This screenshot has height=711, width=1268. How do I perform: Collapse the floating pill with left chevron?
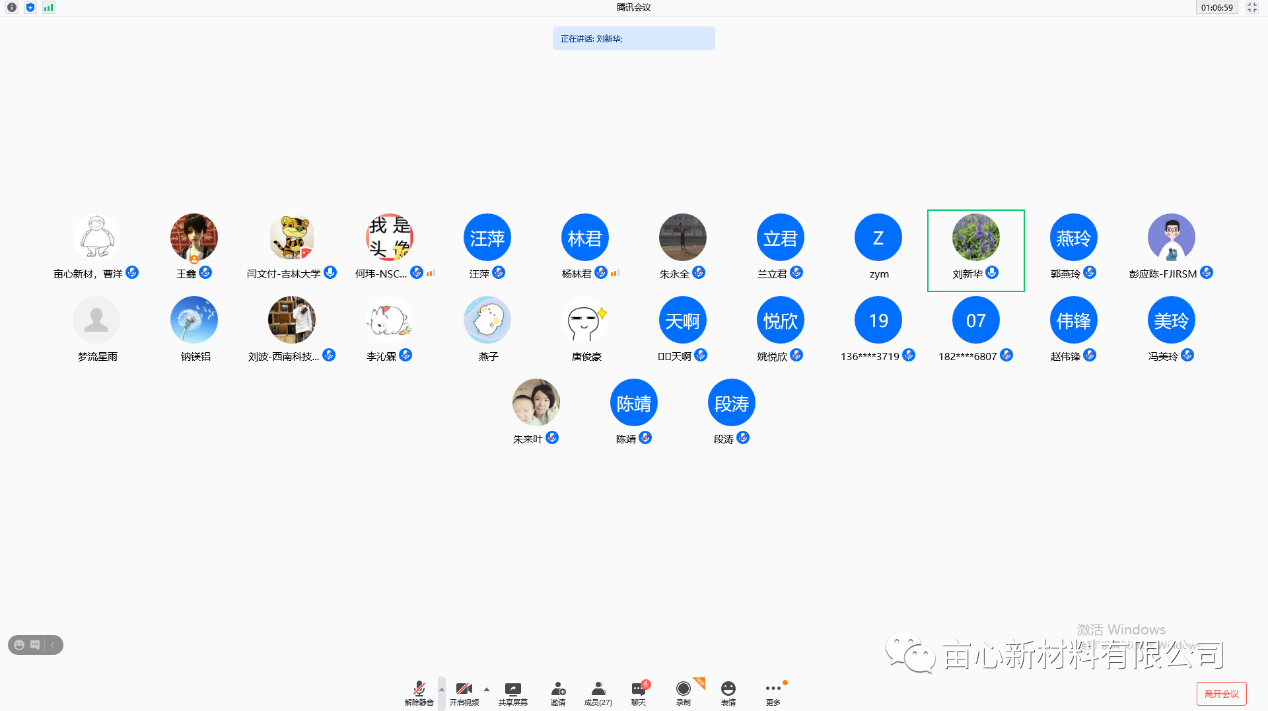coord(53,645)
